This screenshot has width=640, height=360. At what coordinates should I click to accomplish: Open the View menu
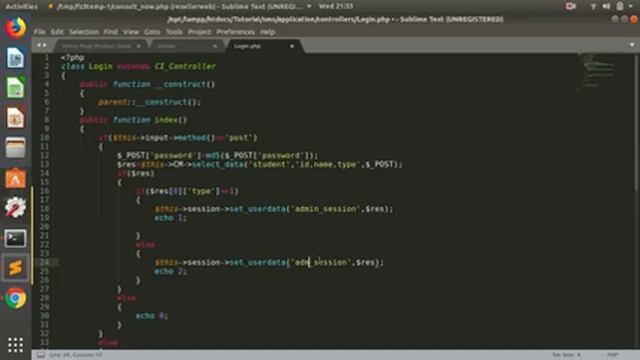[131, 31]
